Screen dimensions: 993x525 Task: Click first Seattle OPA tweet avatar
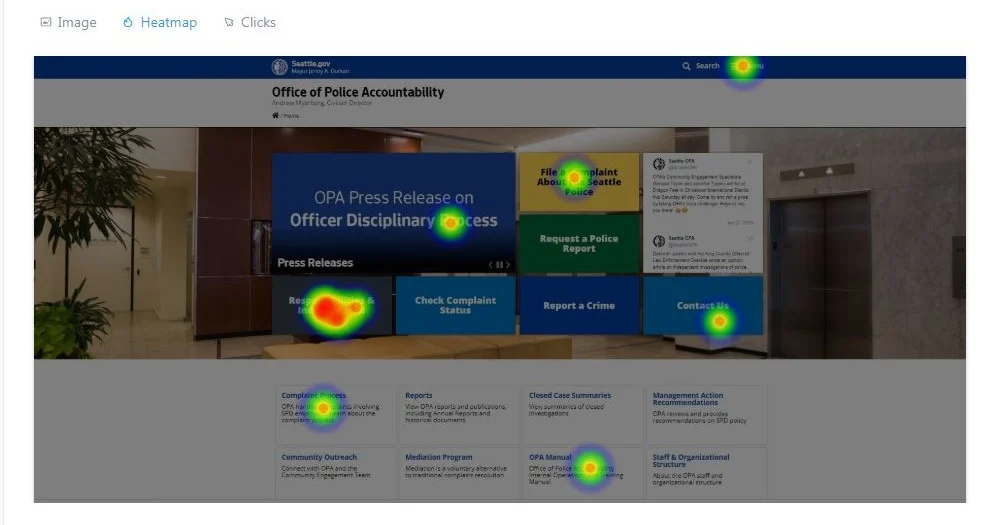click(x=659, y=164)
